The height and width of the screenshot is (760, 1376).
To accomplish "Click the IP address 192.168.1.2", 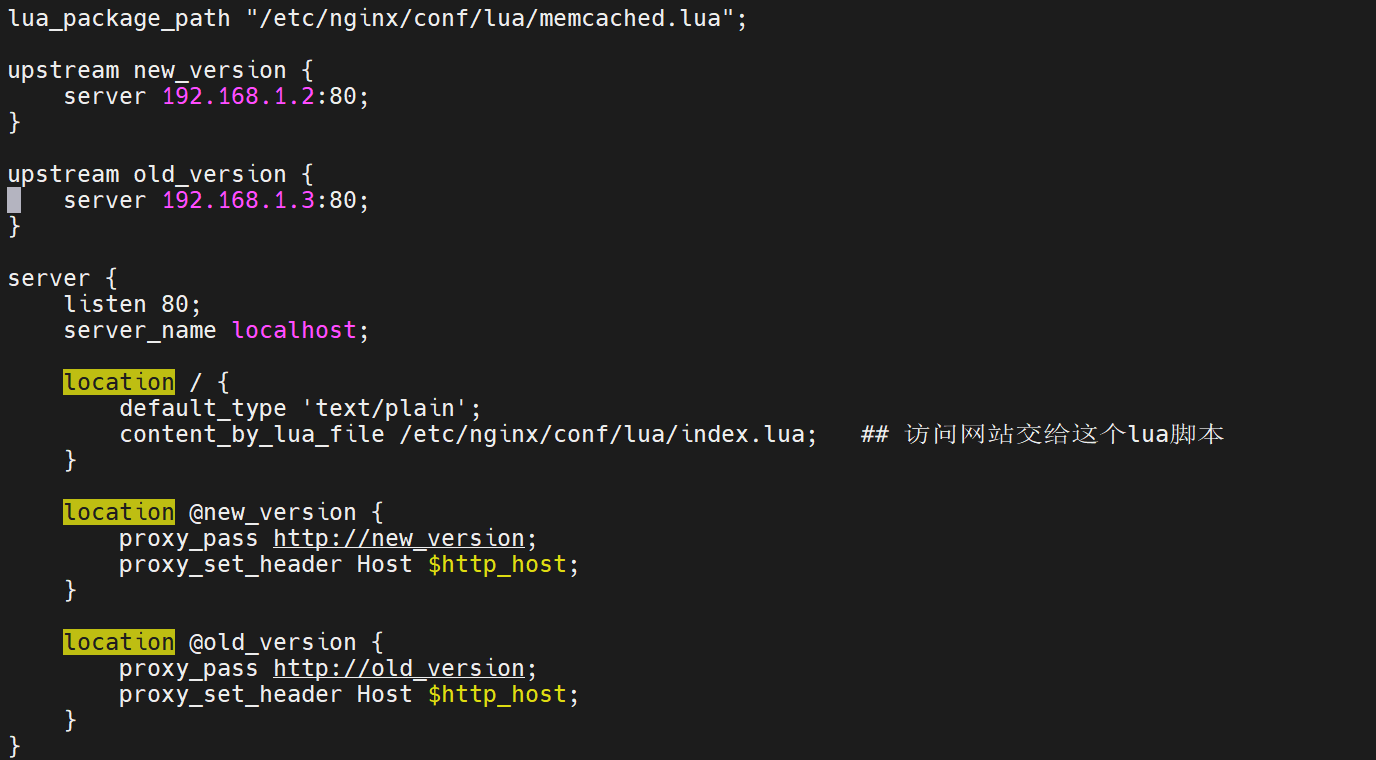I will click(239, 96).
